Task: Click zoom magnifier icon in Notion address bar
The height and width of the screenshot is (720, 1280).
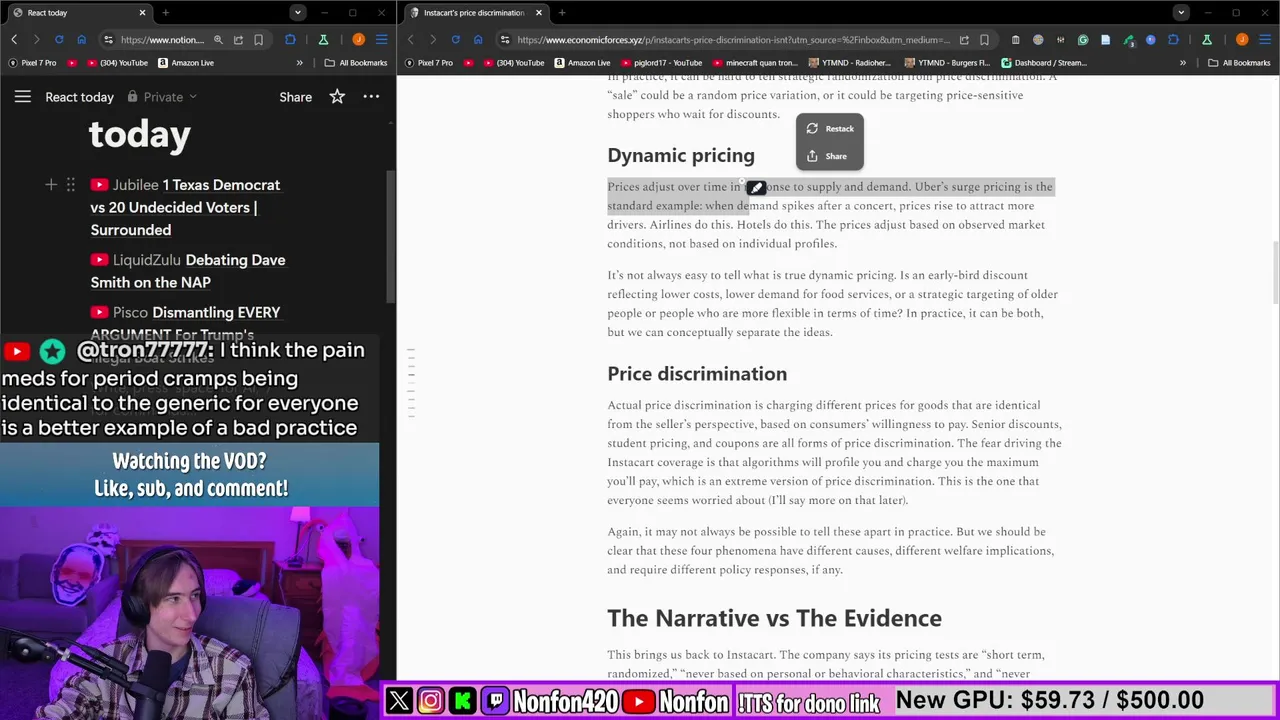Action: (218, 40)
